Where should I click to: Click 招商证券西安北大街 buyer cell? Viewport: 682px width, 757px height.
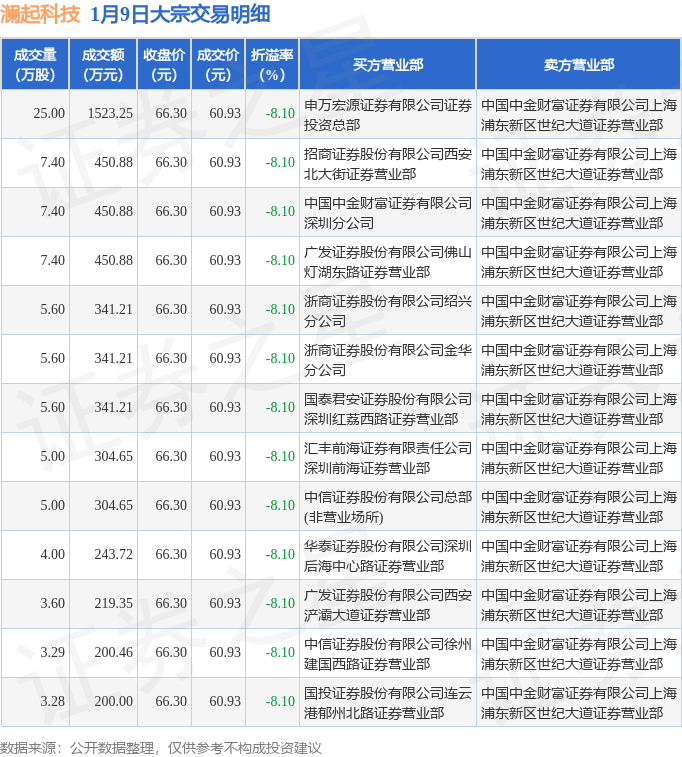tap(387, 163)
